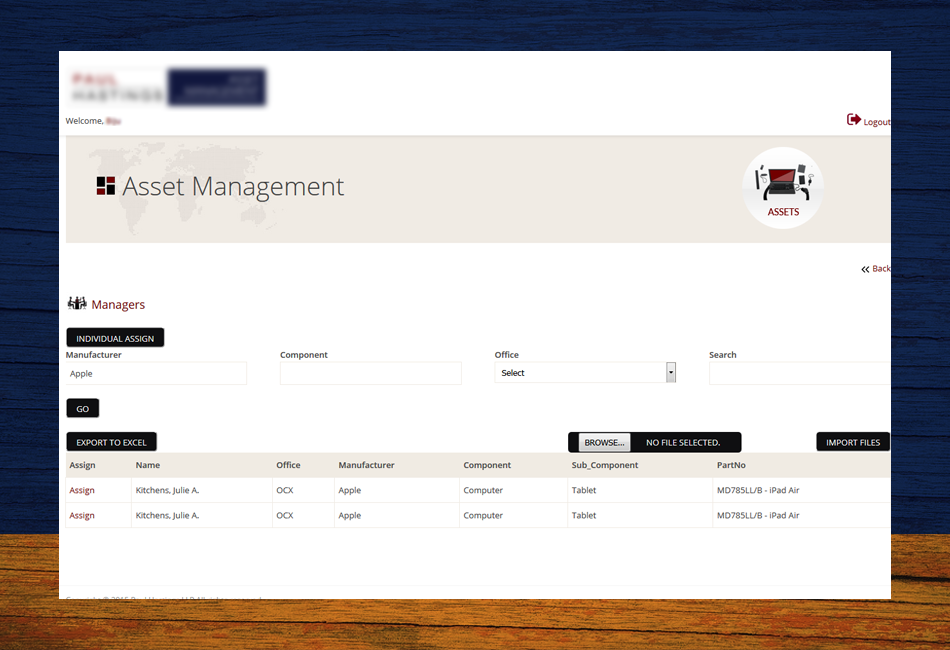Click the Manufacturer input showing Apple

(155, 372)
